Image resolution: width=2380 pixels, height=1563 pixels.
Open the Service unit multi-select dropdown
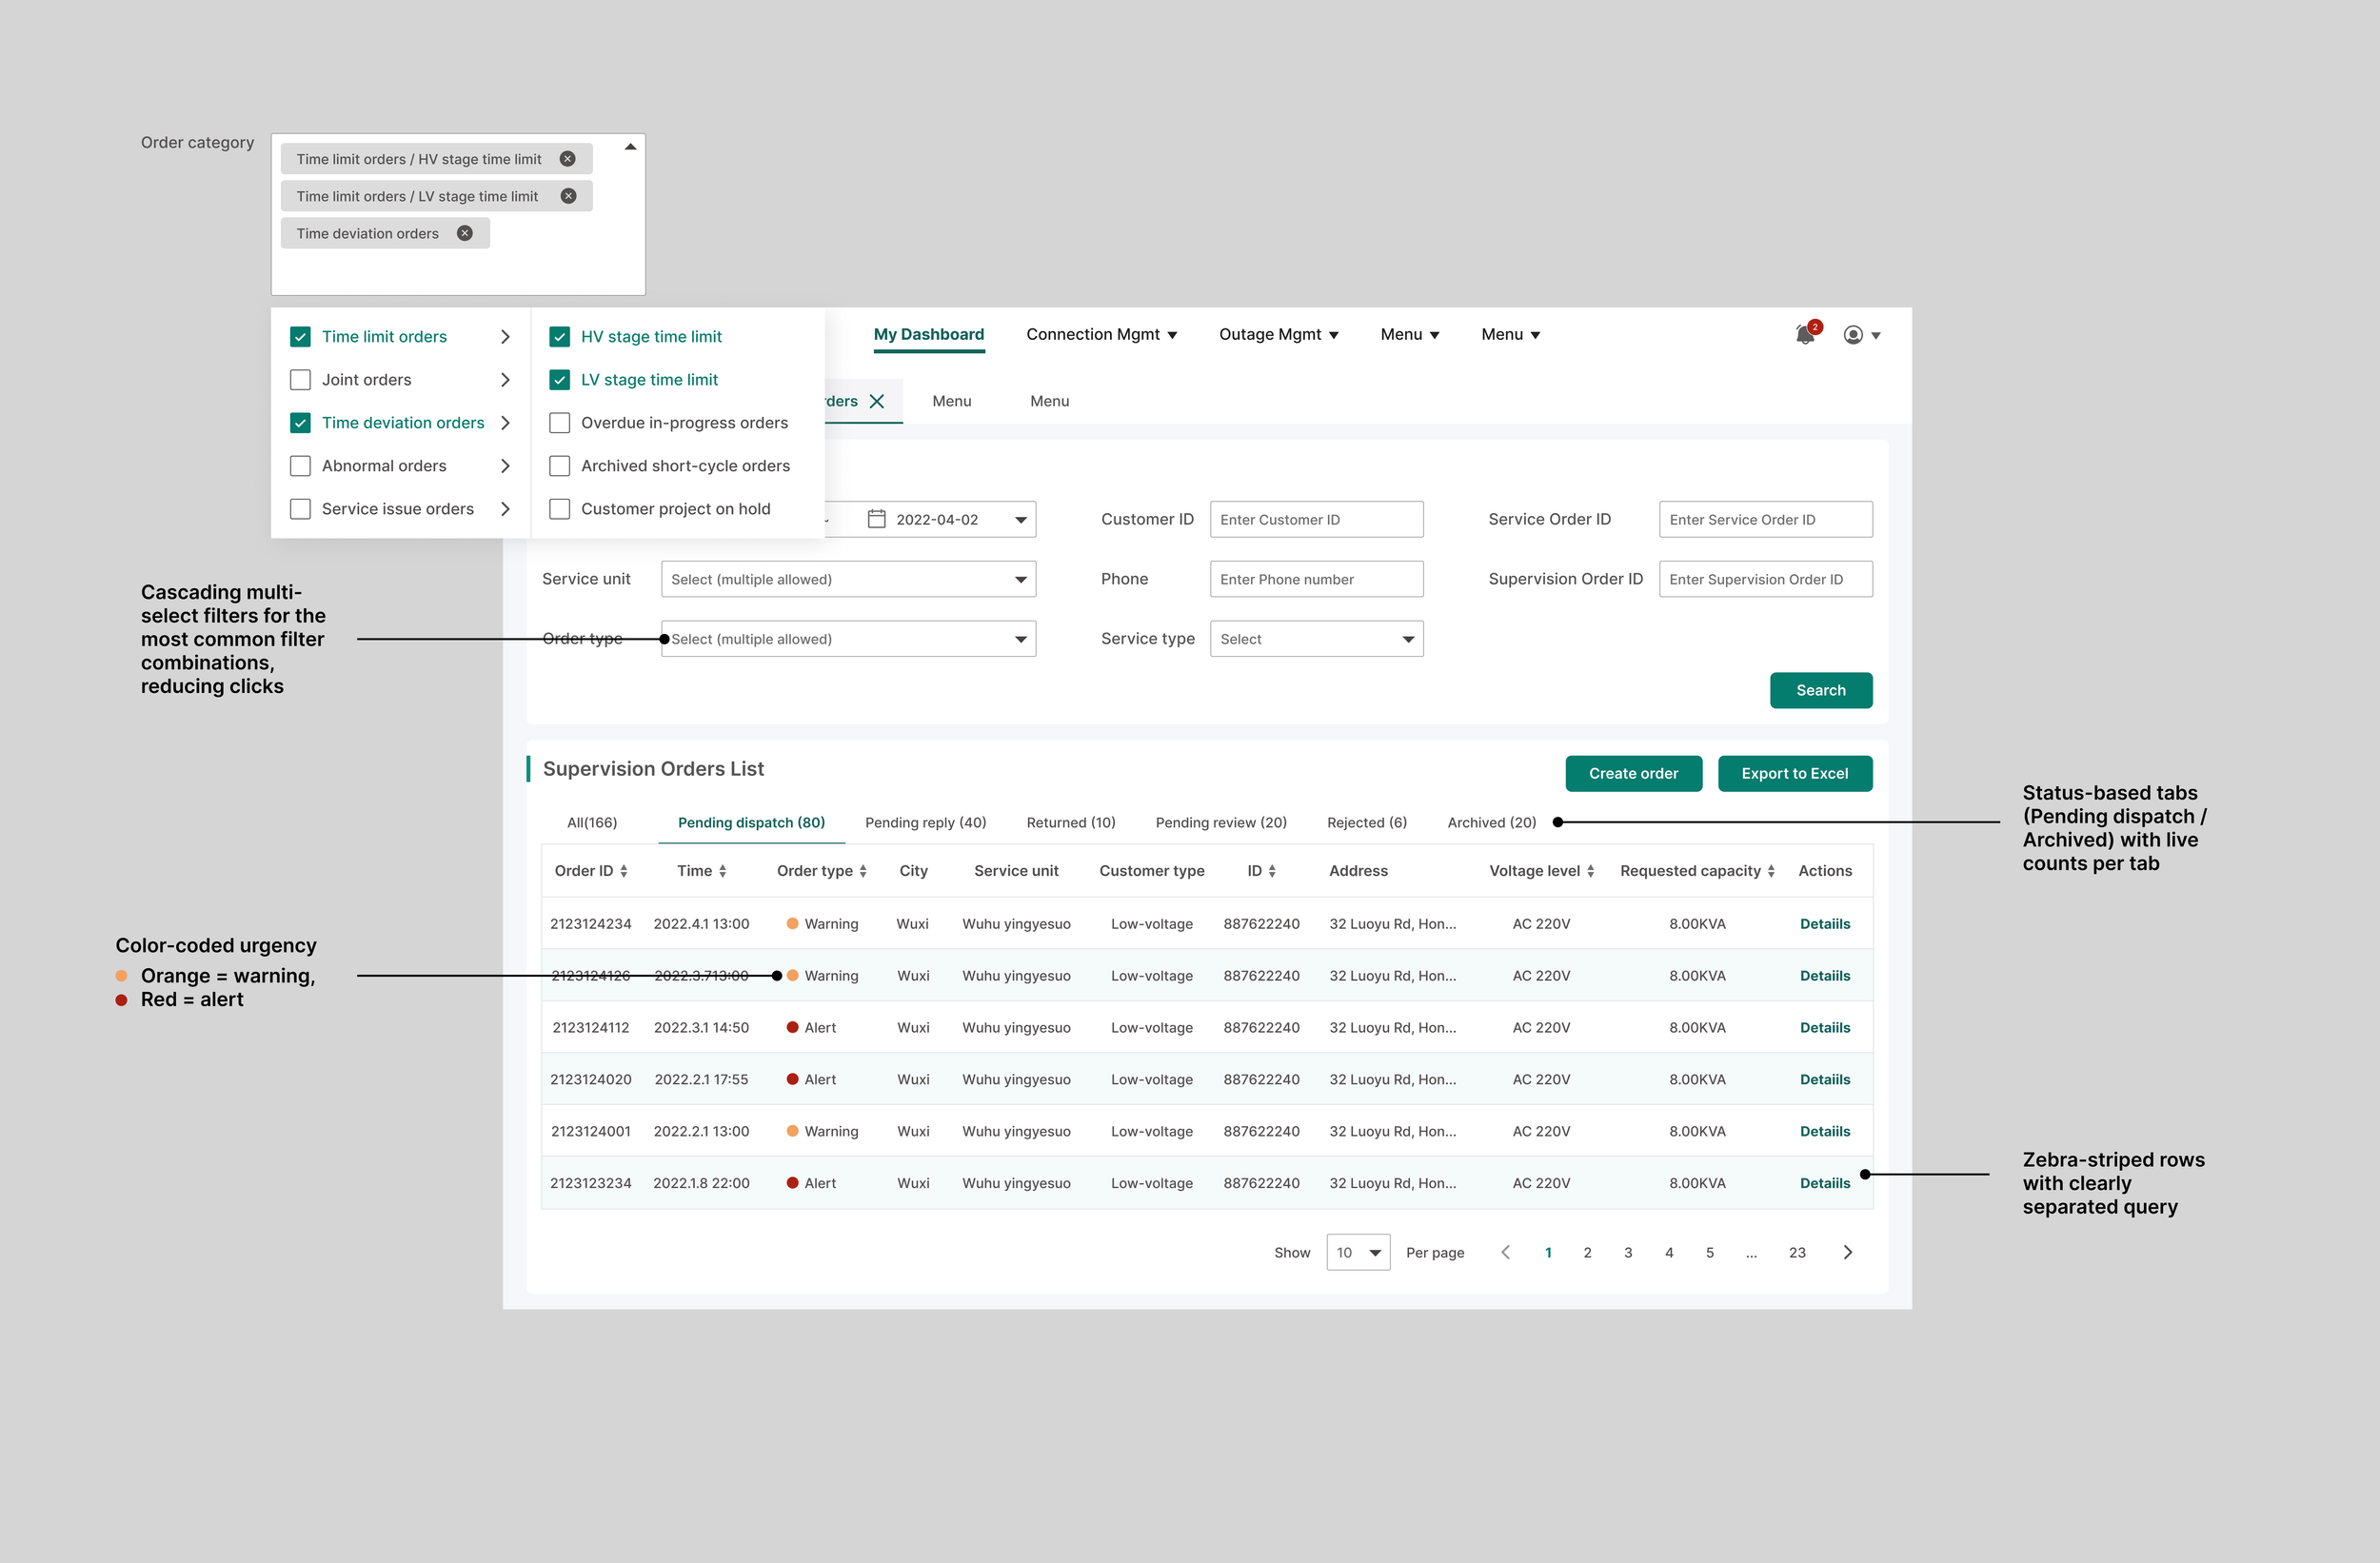coord(847,579)
